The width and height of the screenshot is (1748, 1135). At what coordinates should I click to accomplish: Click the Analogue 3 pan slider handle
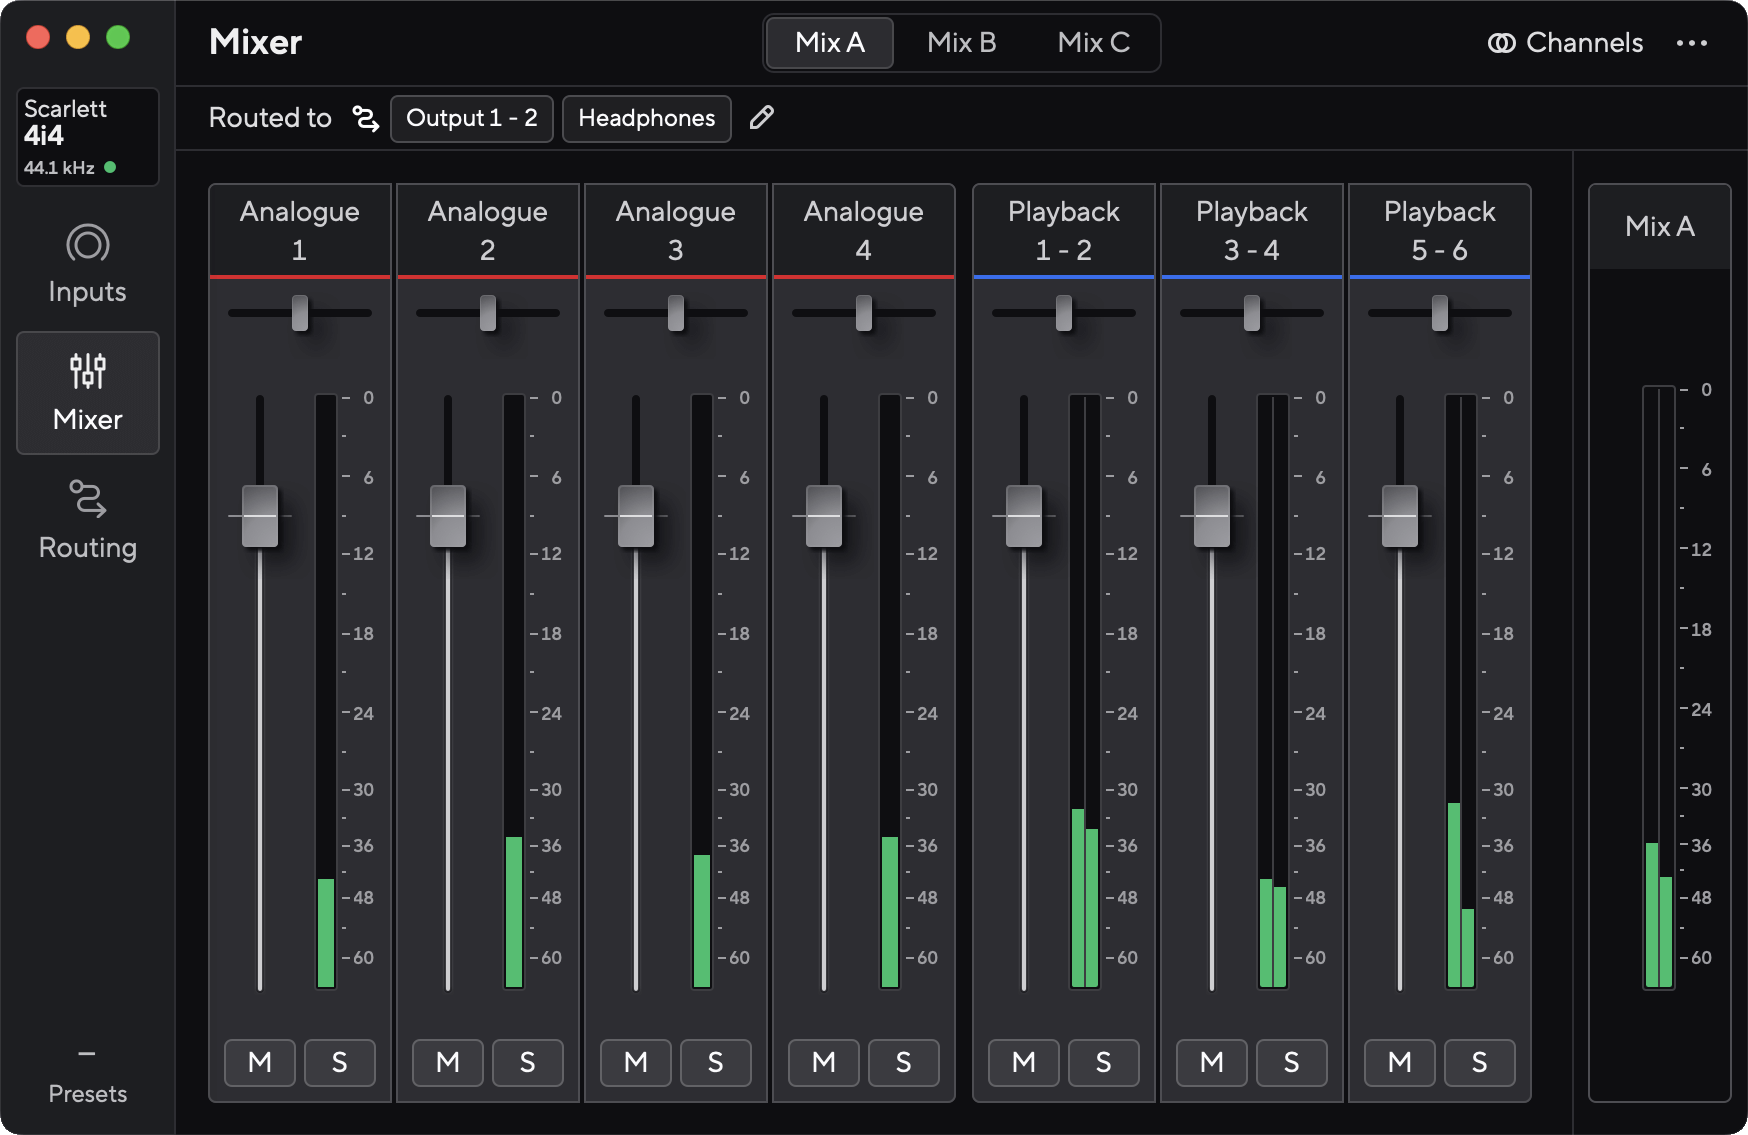point(676,313)
